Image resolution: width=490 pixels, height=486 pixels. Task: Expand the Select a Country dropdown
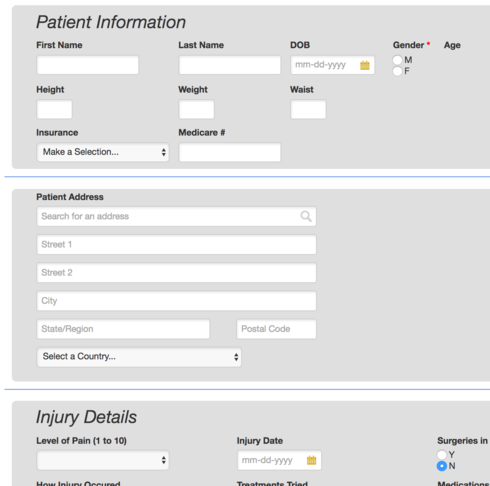[x=139, y=357]
